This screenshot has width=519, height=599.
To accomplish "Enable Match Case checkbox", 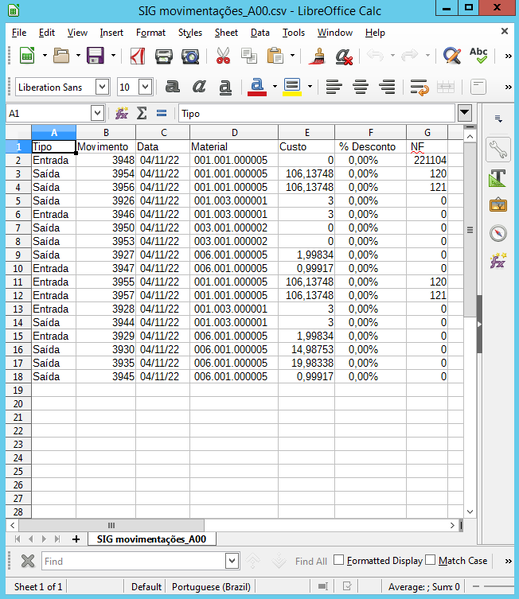I will [x=430, y=560].
